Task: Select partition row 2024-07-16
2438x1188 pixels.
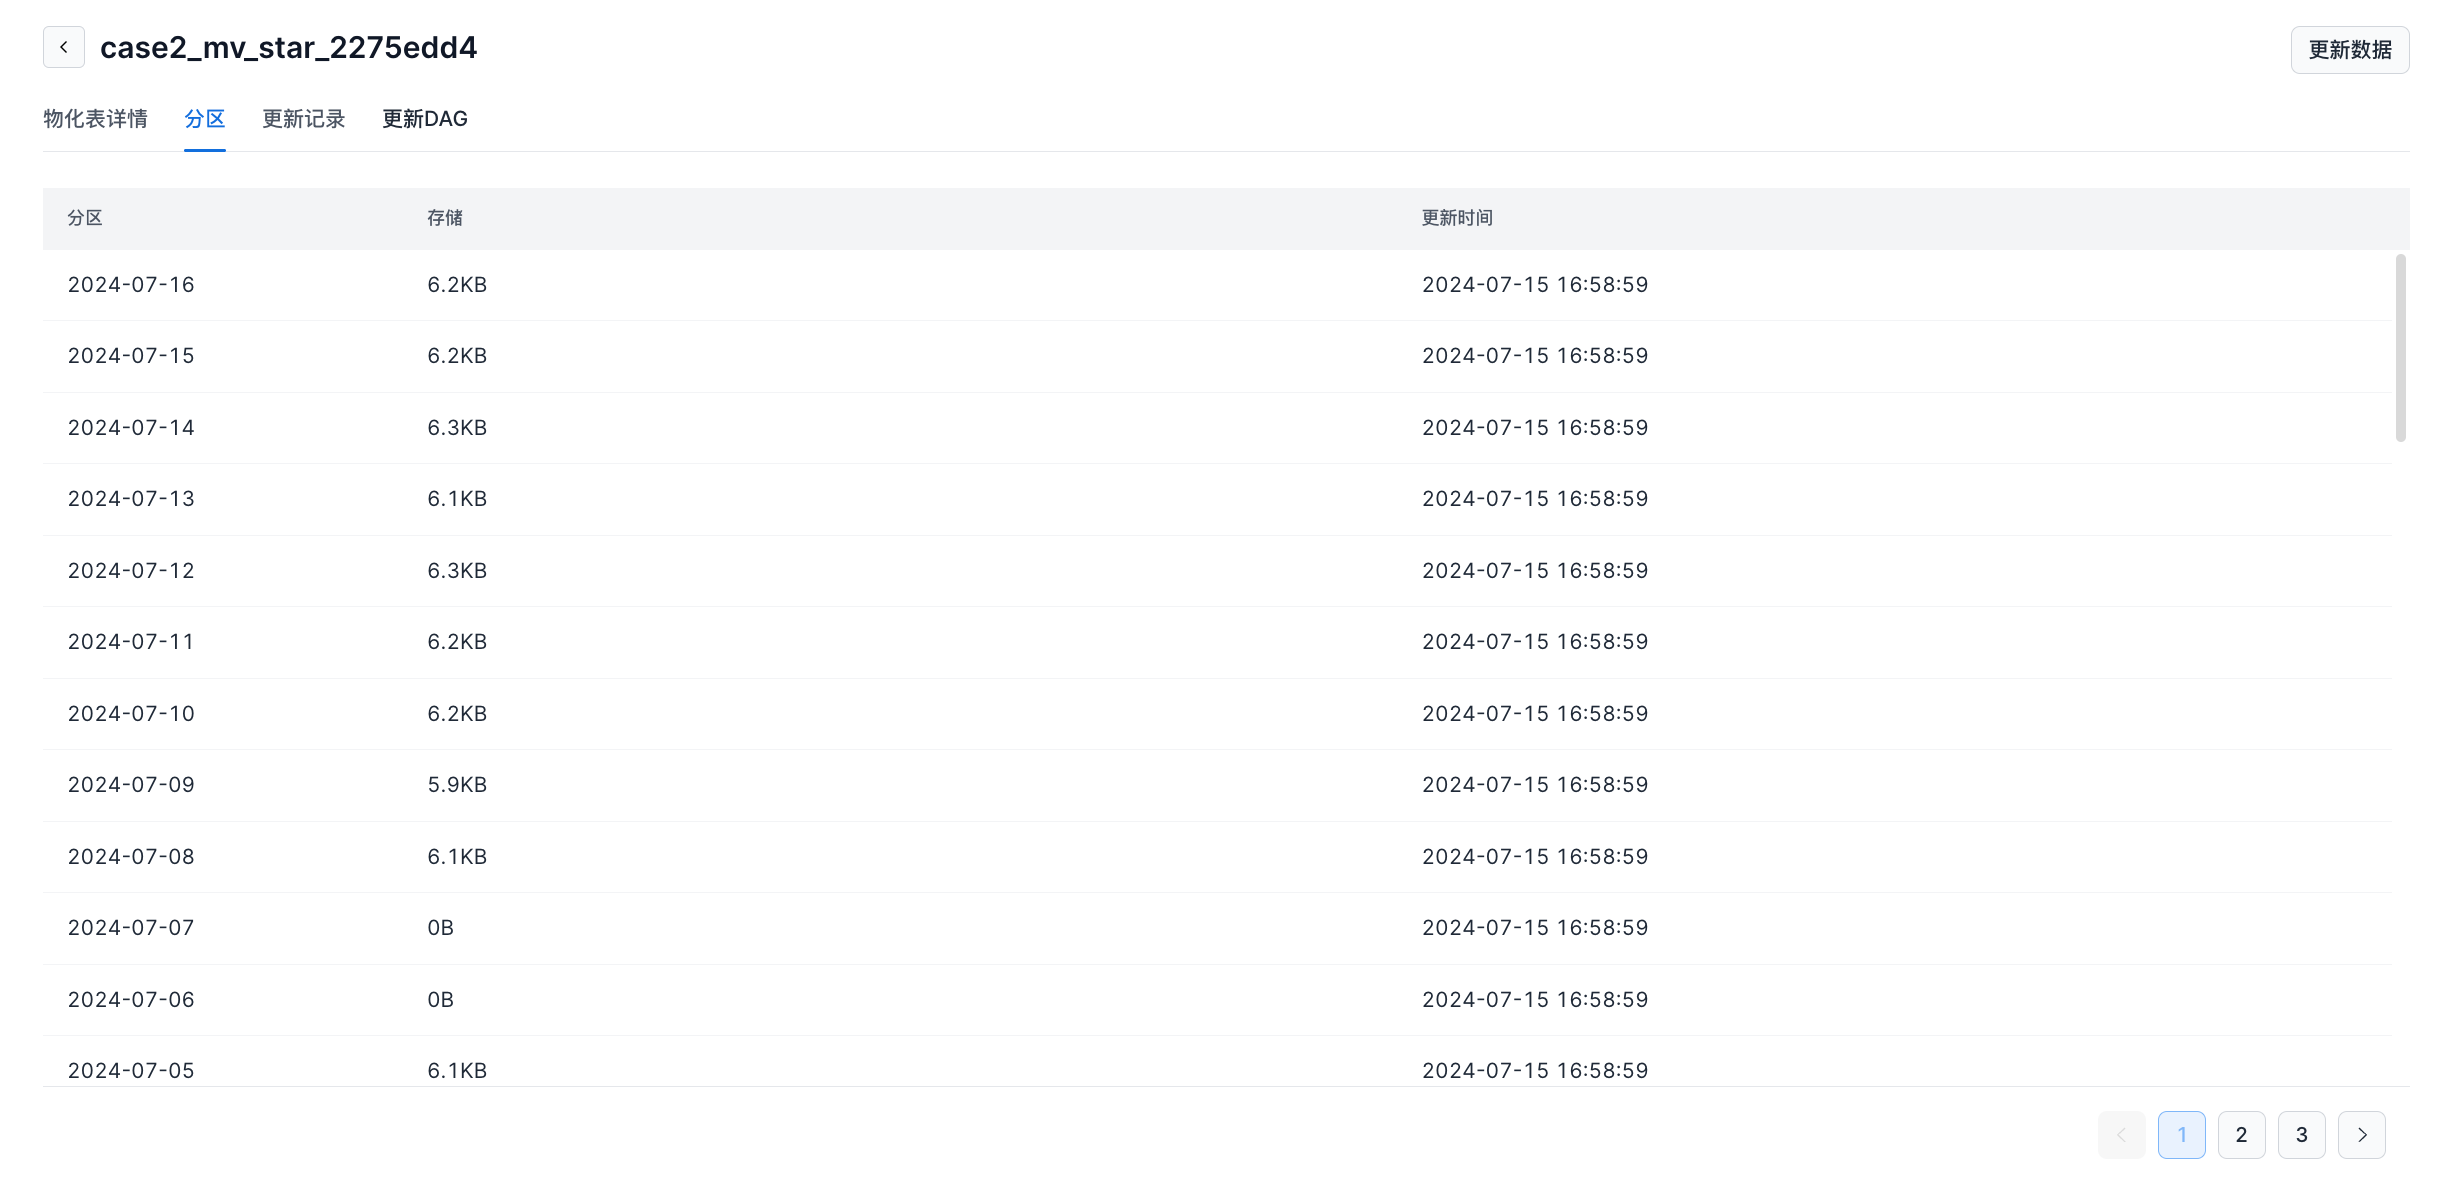Action: (131, 285)
